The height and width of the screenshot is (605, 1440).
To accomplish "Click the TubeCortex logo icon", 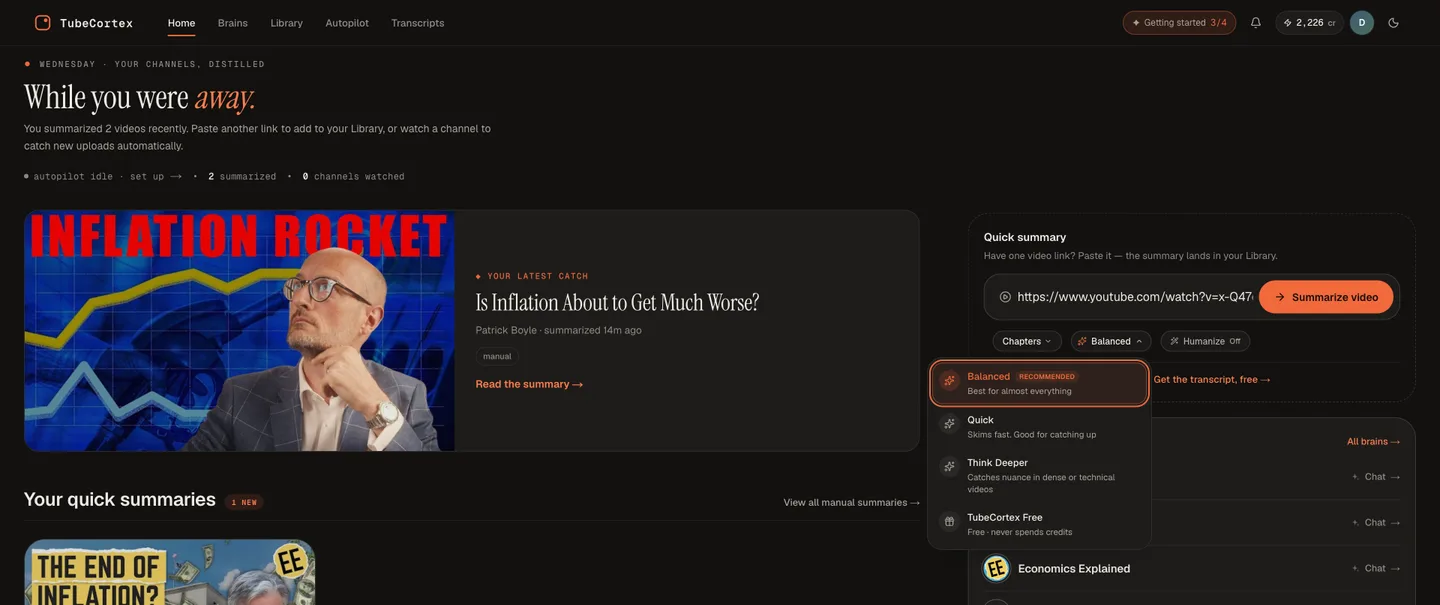I will (43, 23).
